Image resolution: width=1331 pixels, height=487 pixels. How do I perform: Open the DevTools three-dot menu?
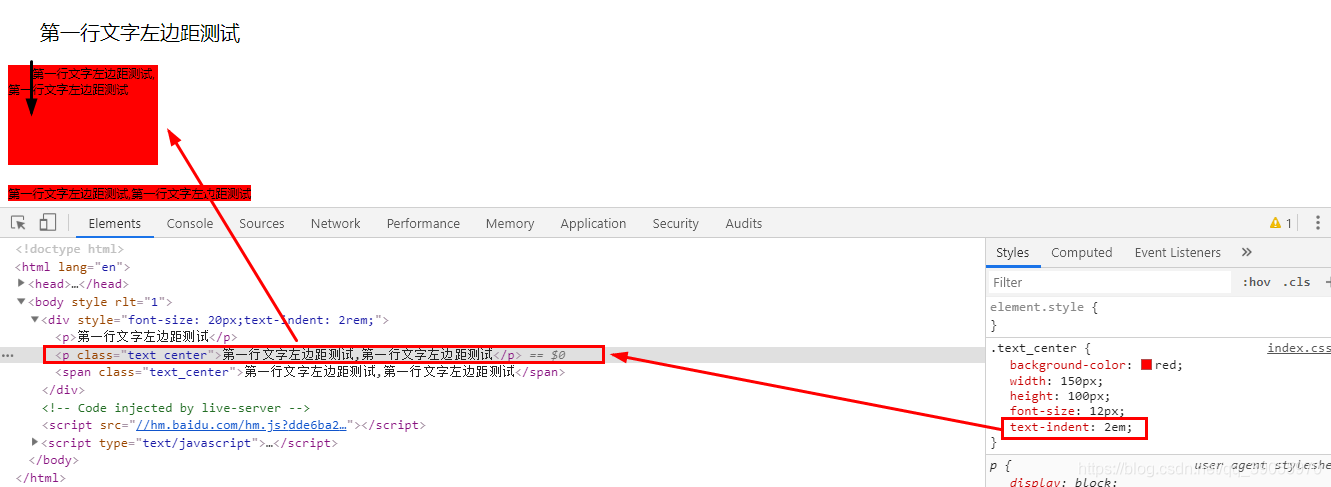click(1318, 223)
